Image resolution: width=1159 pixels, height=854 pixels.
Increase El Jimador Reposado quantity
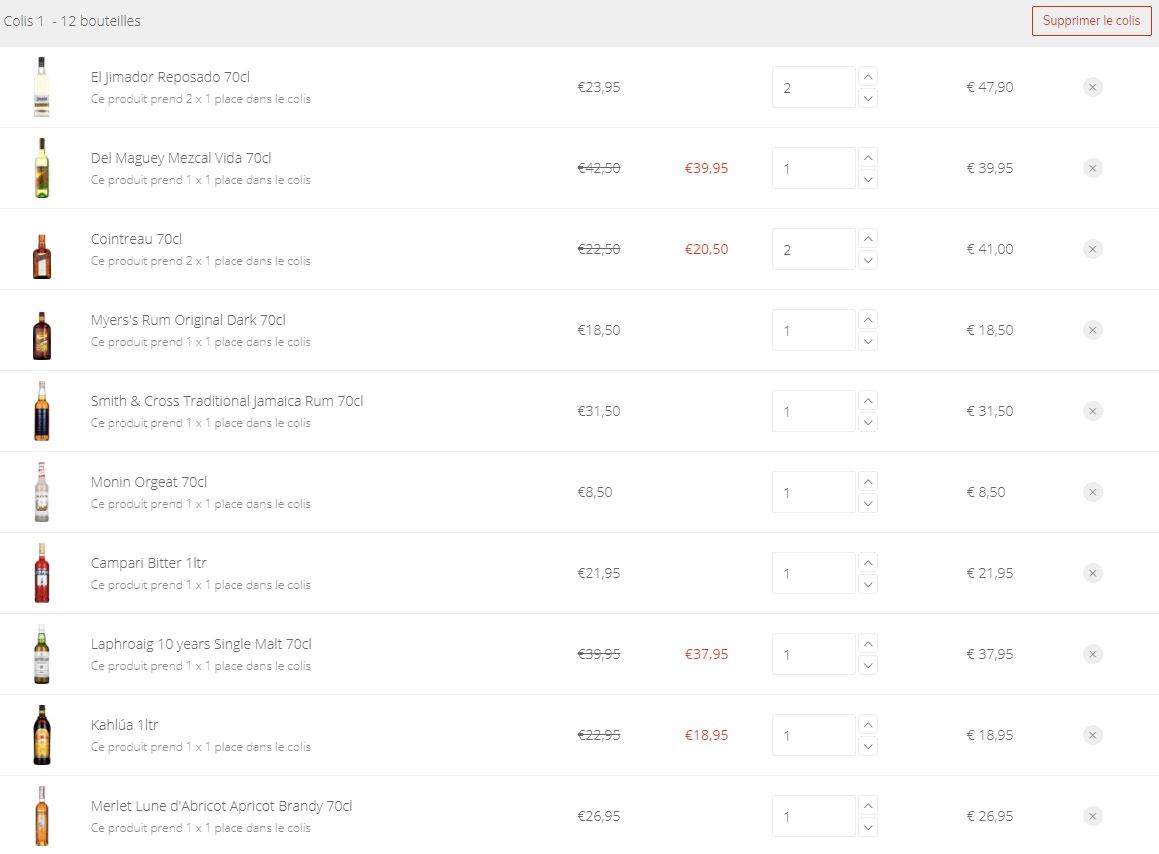tap(867, 77)
